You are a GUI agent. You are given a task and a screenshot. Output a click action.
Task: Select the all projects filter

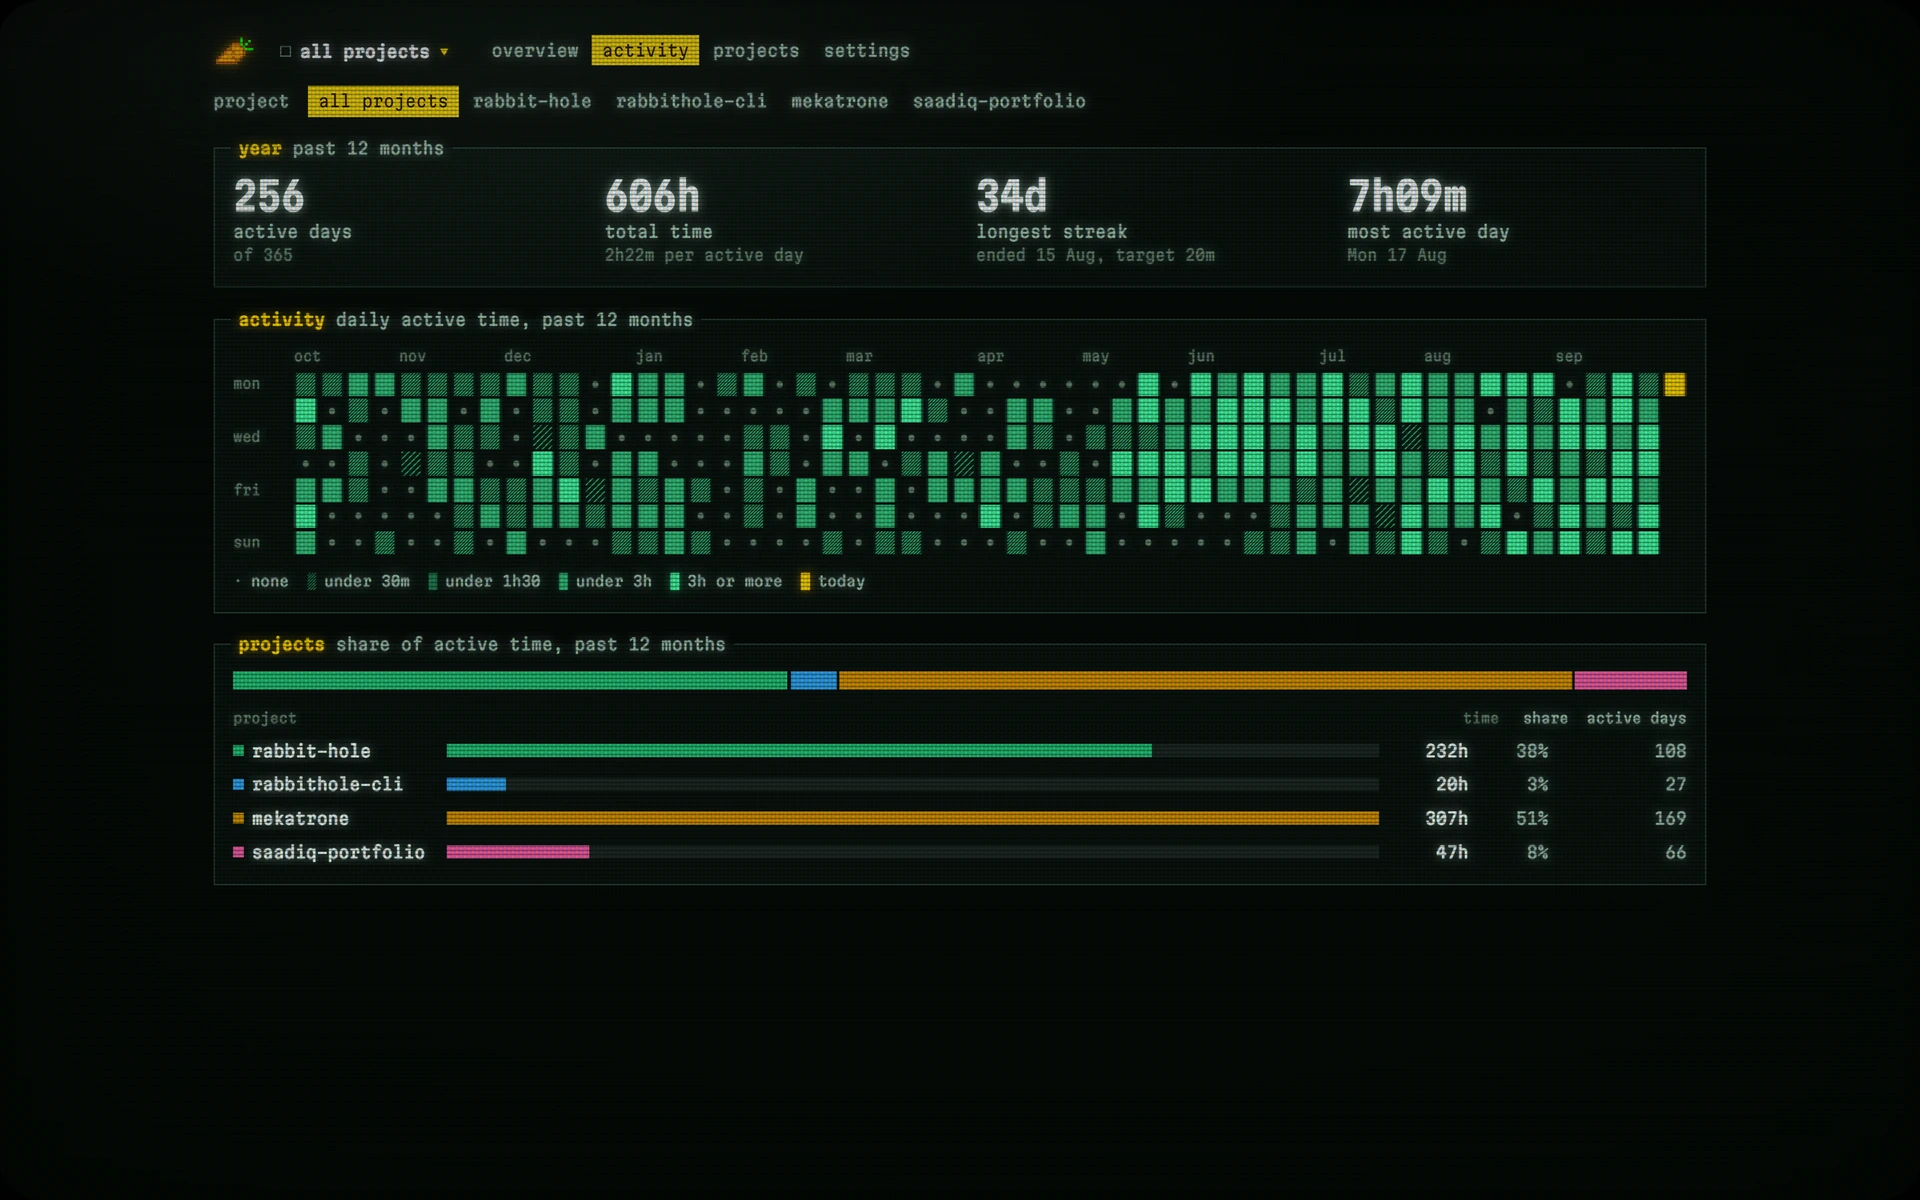(x=383, y=101)
